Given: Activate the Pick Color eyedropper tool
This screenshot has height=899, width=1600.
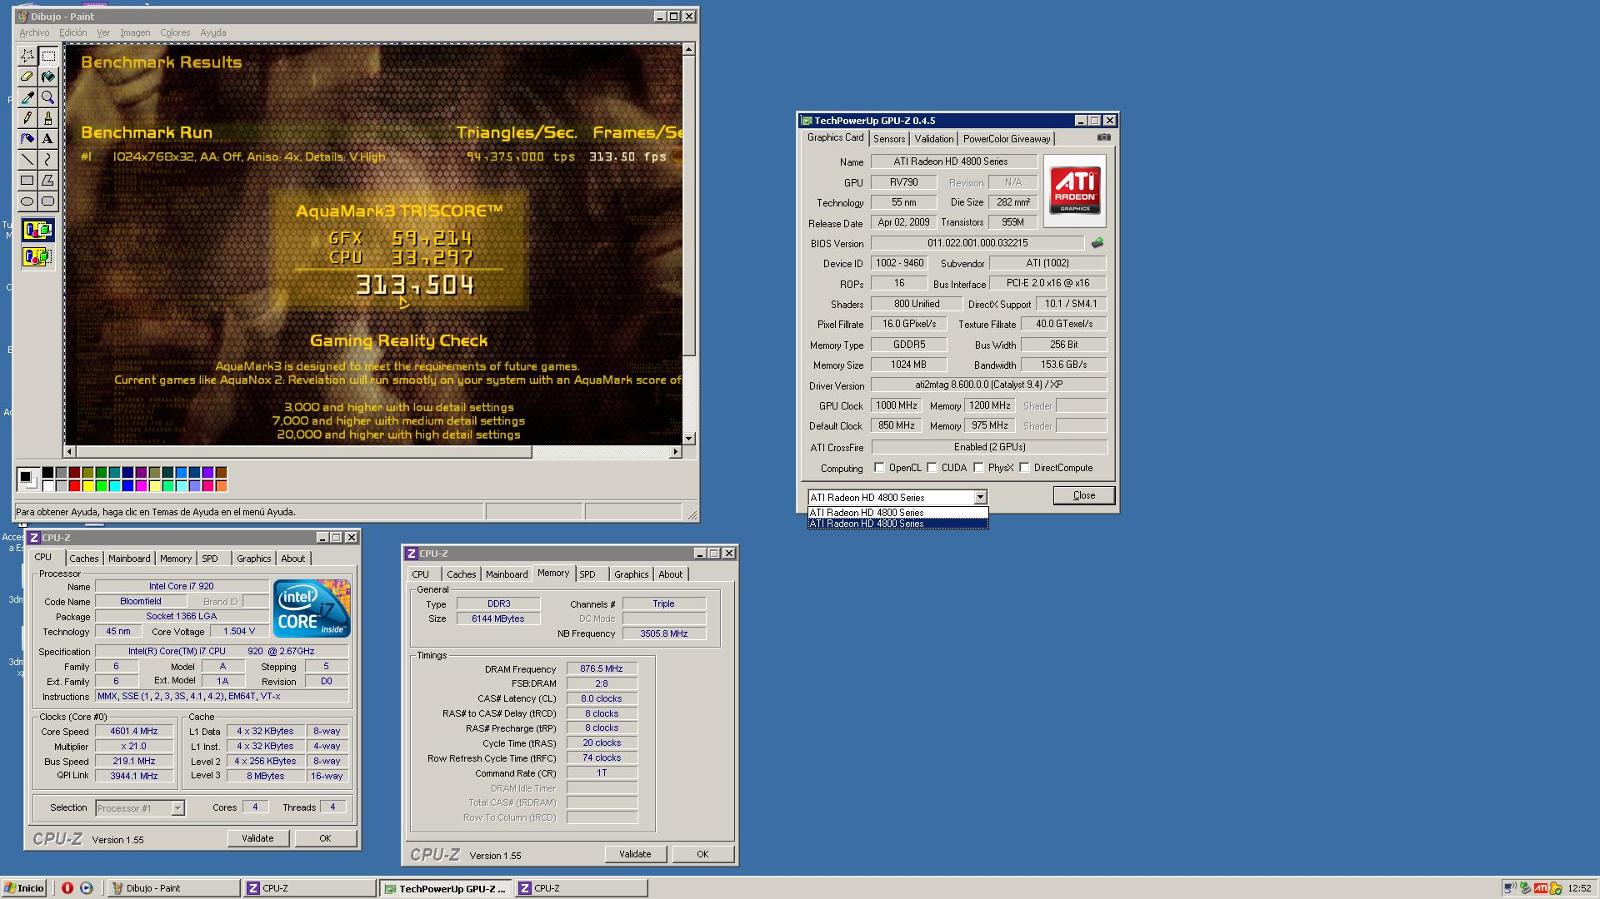Looking at the screenshot, I should tap(27, 97).
